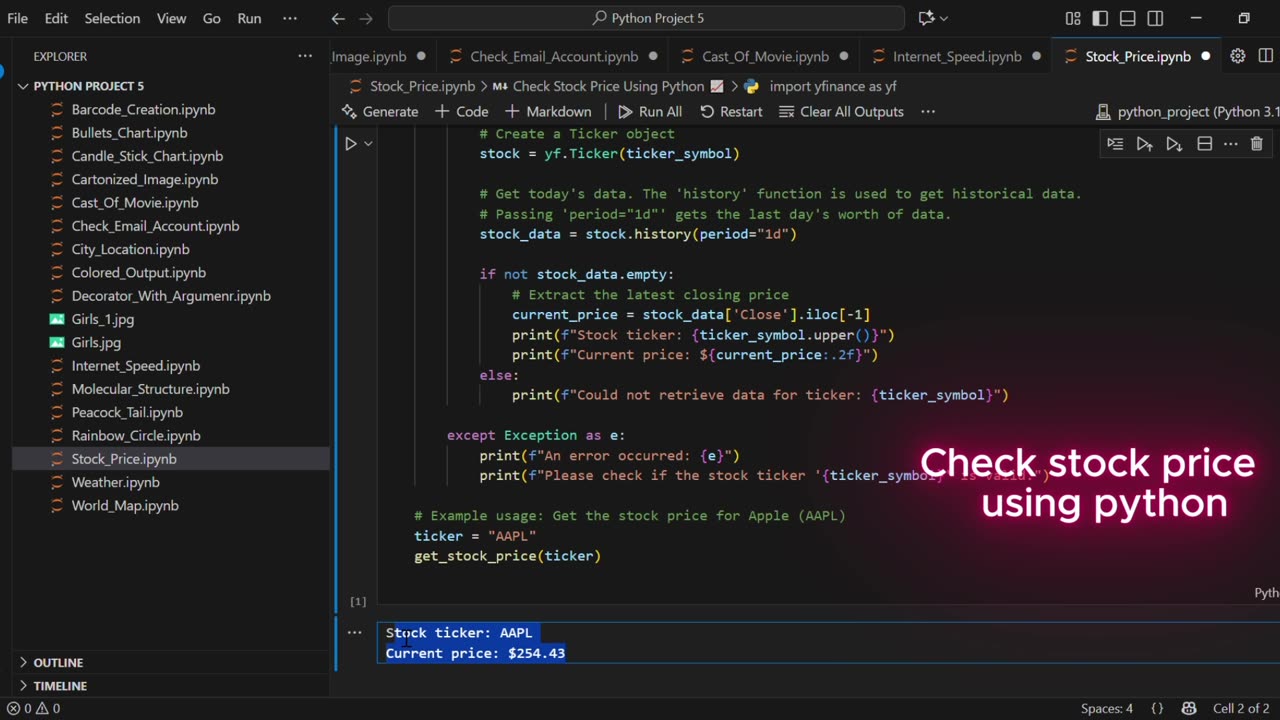The width and height of the screenshot is (1280, 720).
Task: Close the Internet_Speed.ipynb tab unsaved dot
Action: [x=1037, y=56]
